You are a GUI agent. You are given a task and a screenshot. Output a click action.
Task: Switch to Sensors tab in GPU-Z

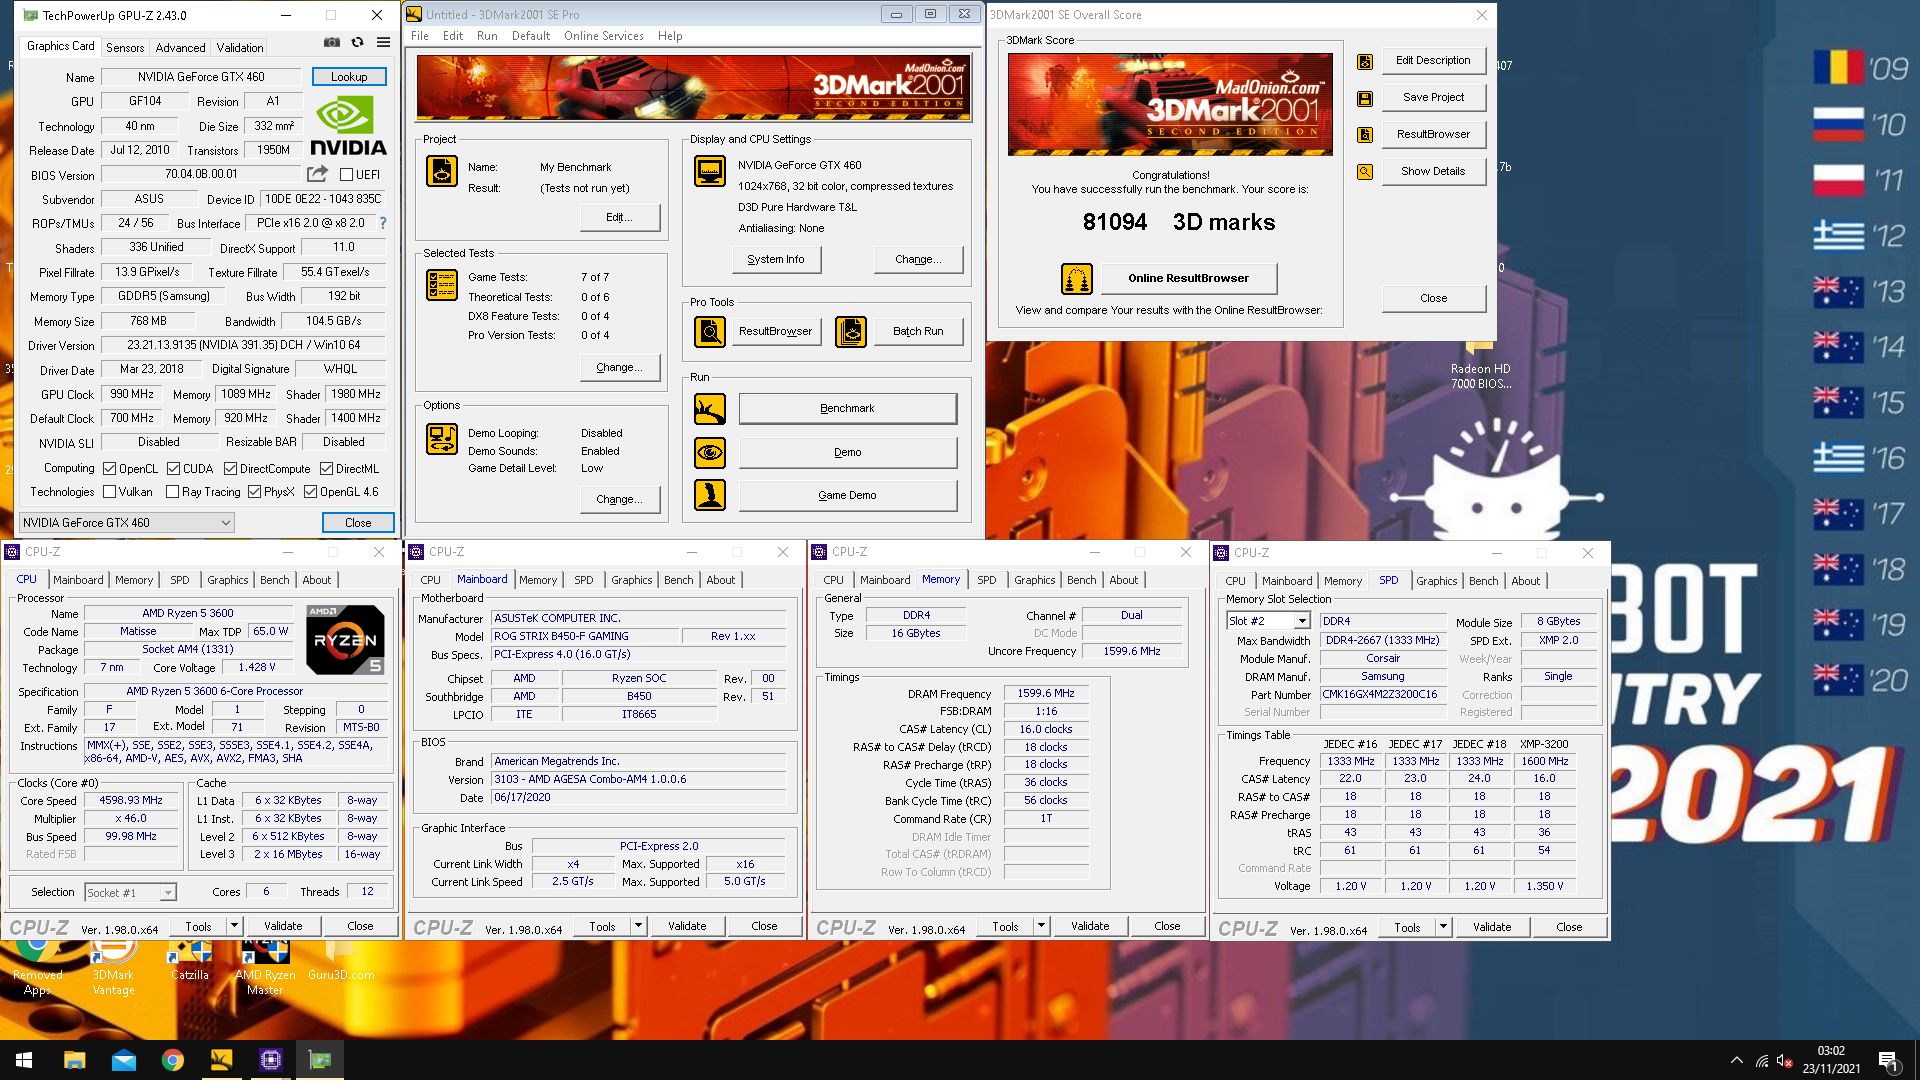click(125, 47)
